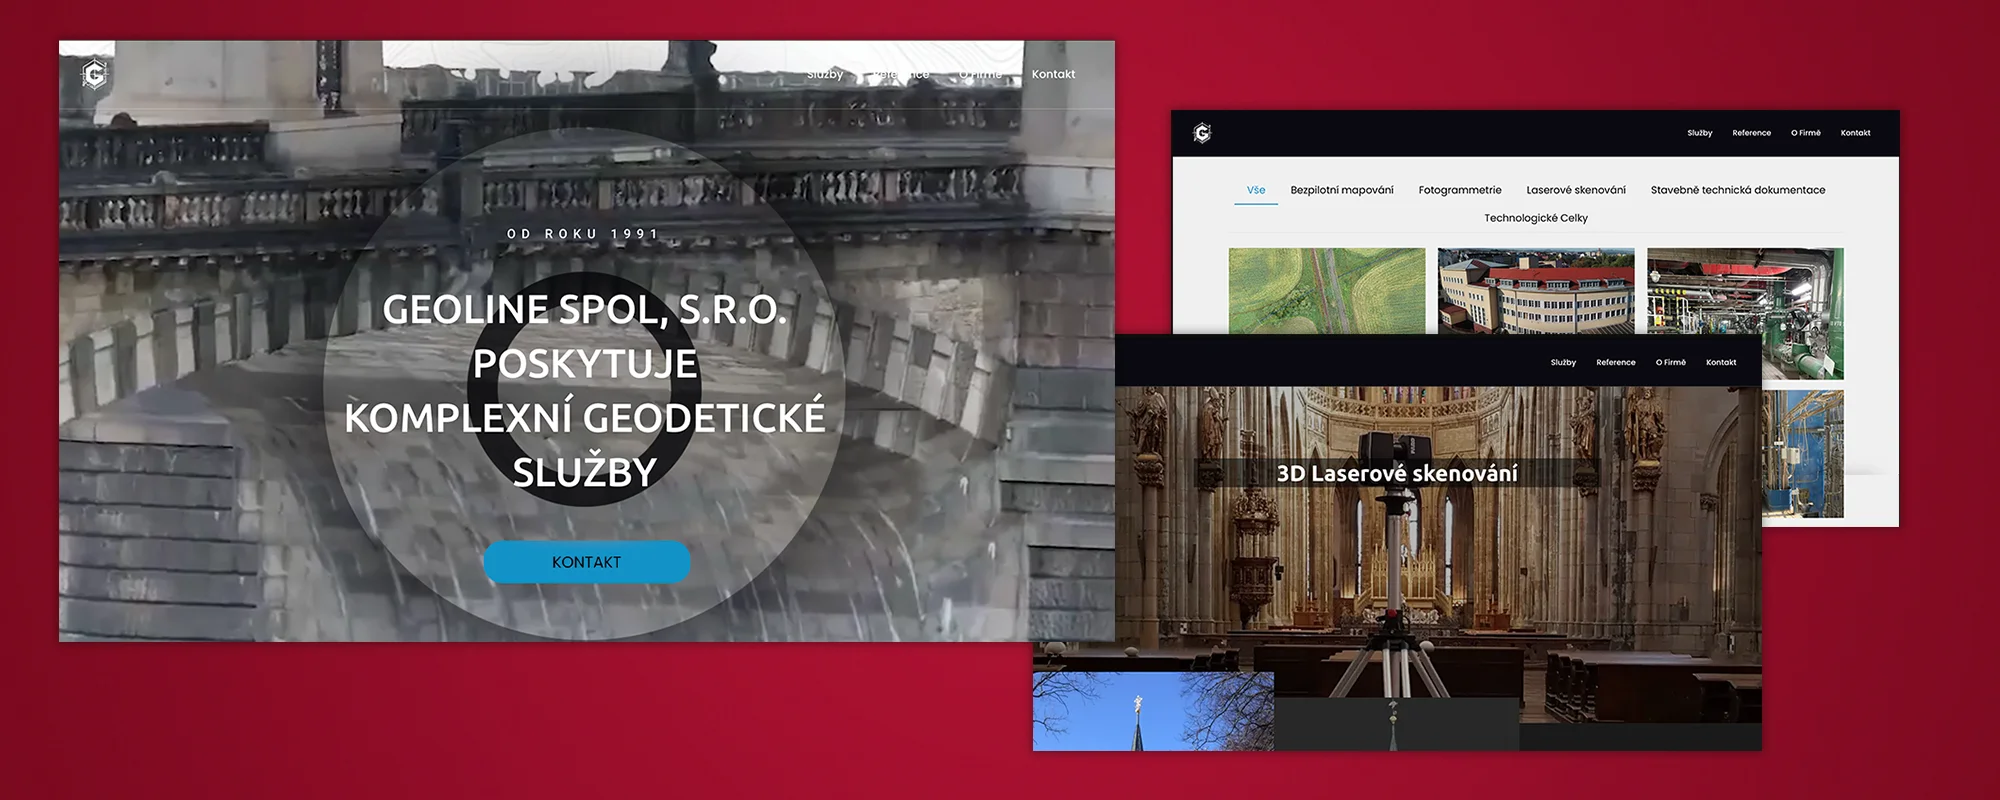Open Kontakt in the hero page navigation
Viewport: 2000px width, 800px height.
pyautogui.click(x=1053, y=74)
